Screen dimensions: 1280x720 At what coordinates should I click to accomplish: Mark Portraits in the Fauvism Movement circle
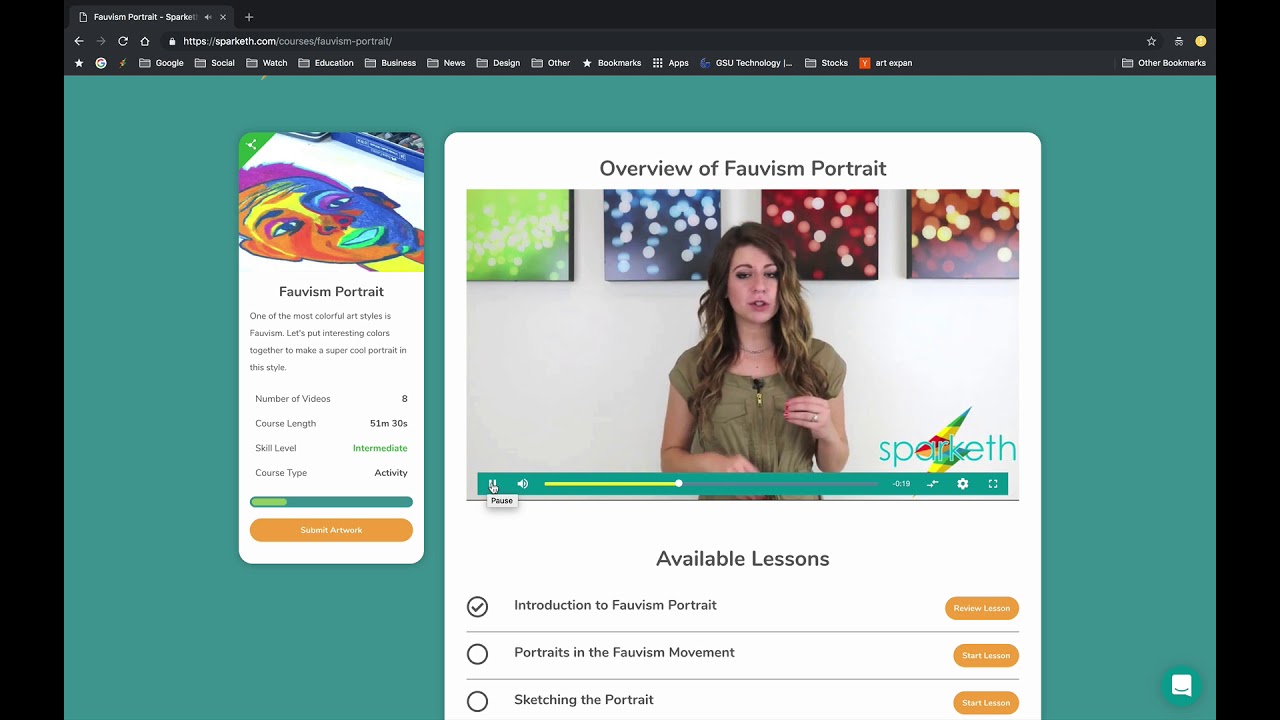coord(477,654)
